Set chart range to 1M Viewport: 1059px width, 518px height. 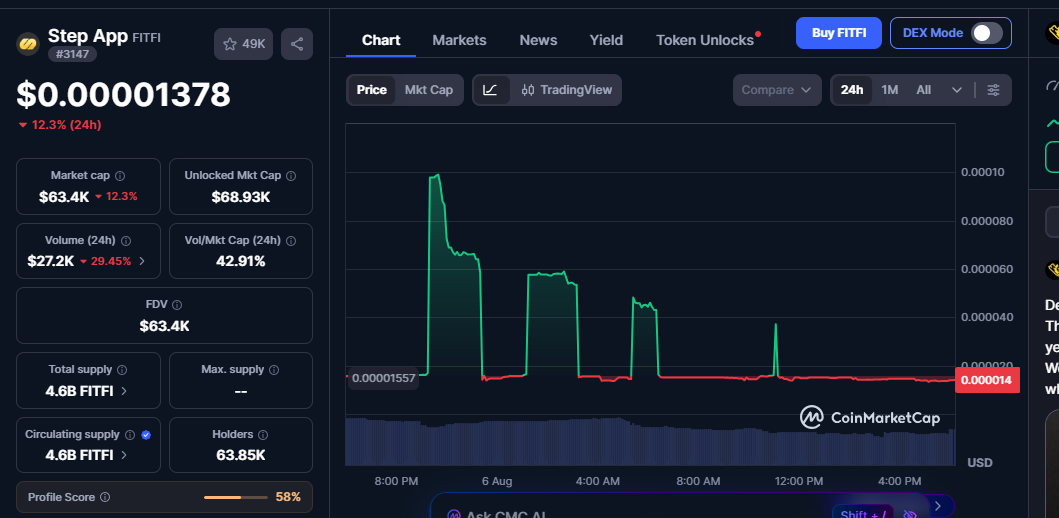pyautogui.click(x=889, y=90)
